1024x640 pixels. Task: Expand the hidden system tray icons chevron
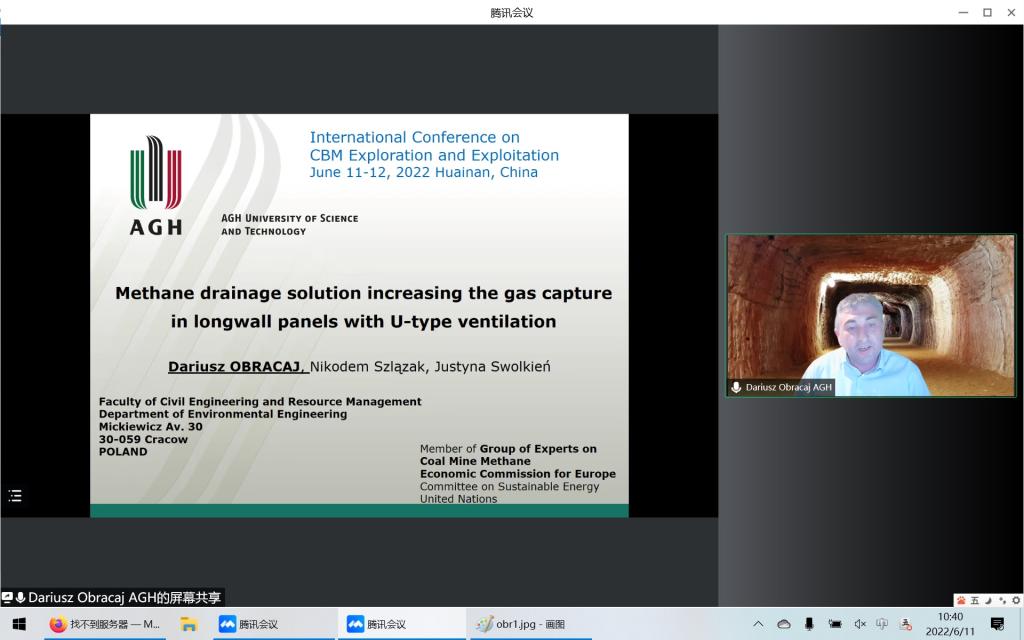758,624
